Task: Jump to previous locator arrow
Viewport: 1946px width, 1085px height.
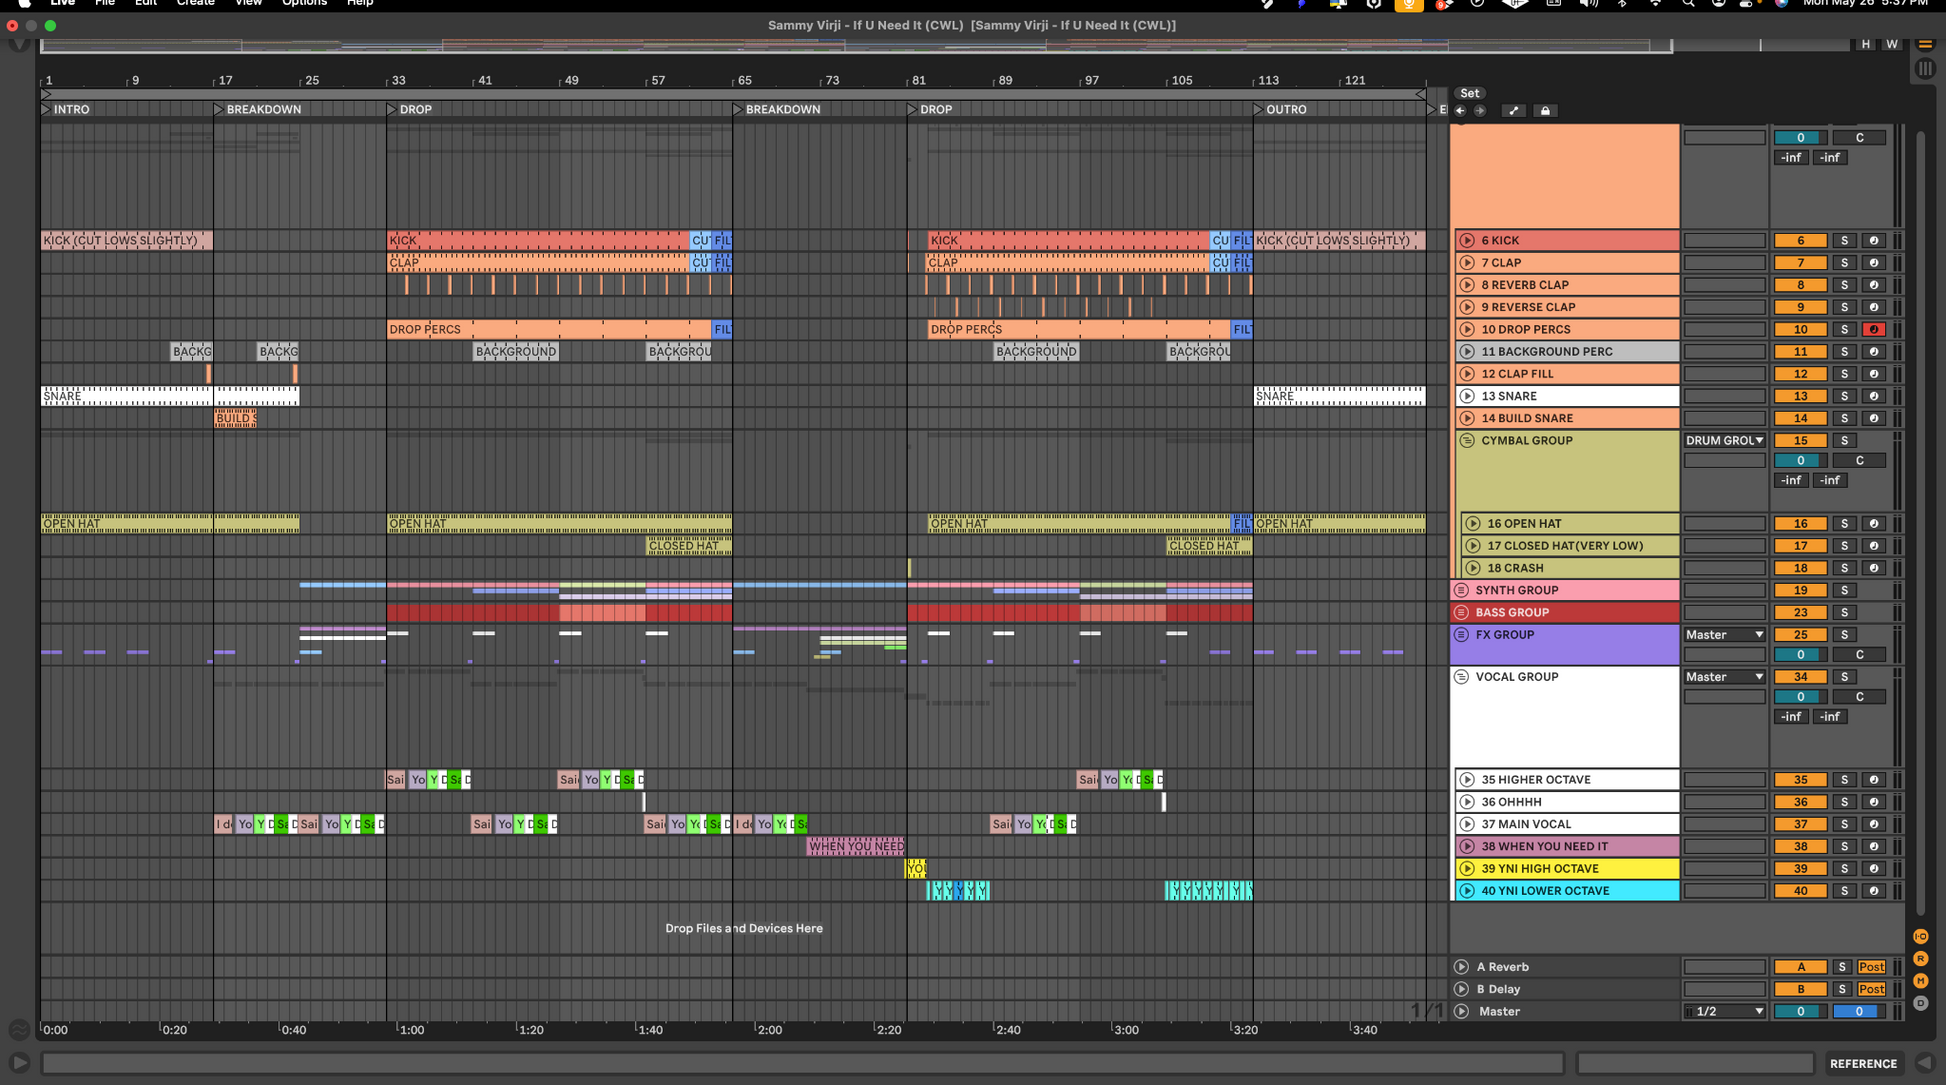Action: click(1460, 111)
